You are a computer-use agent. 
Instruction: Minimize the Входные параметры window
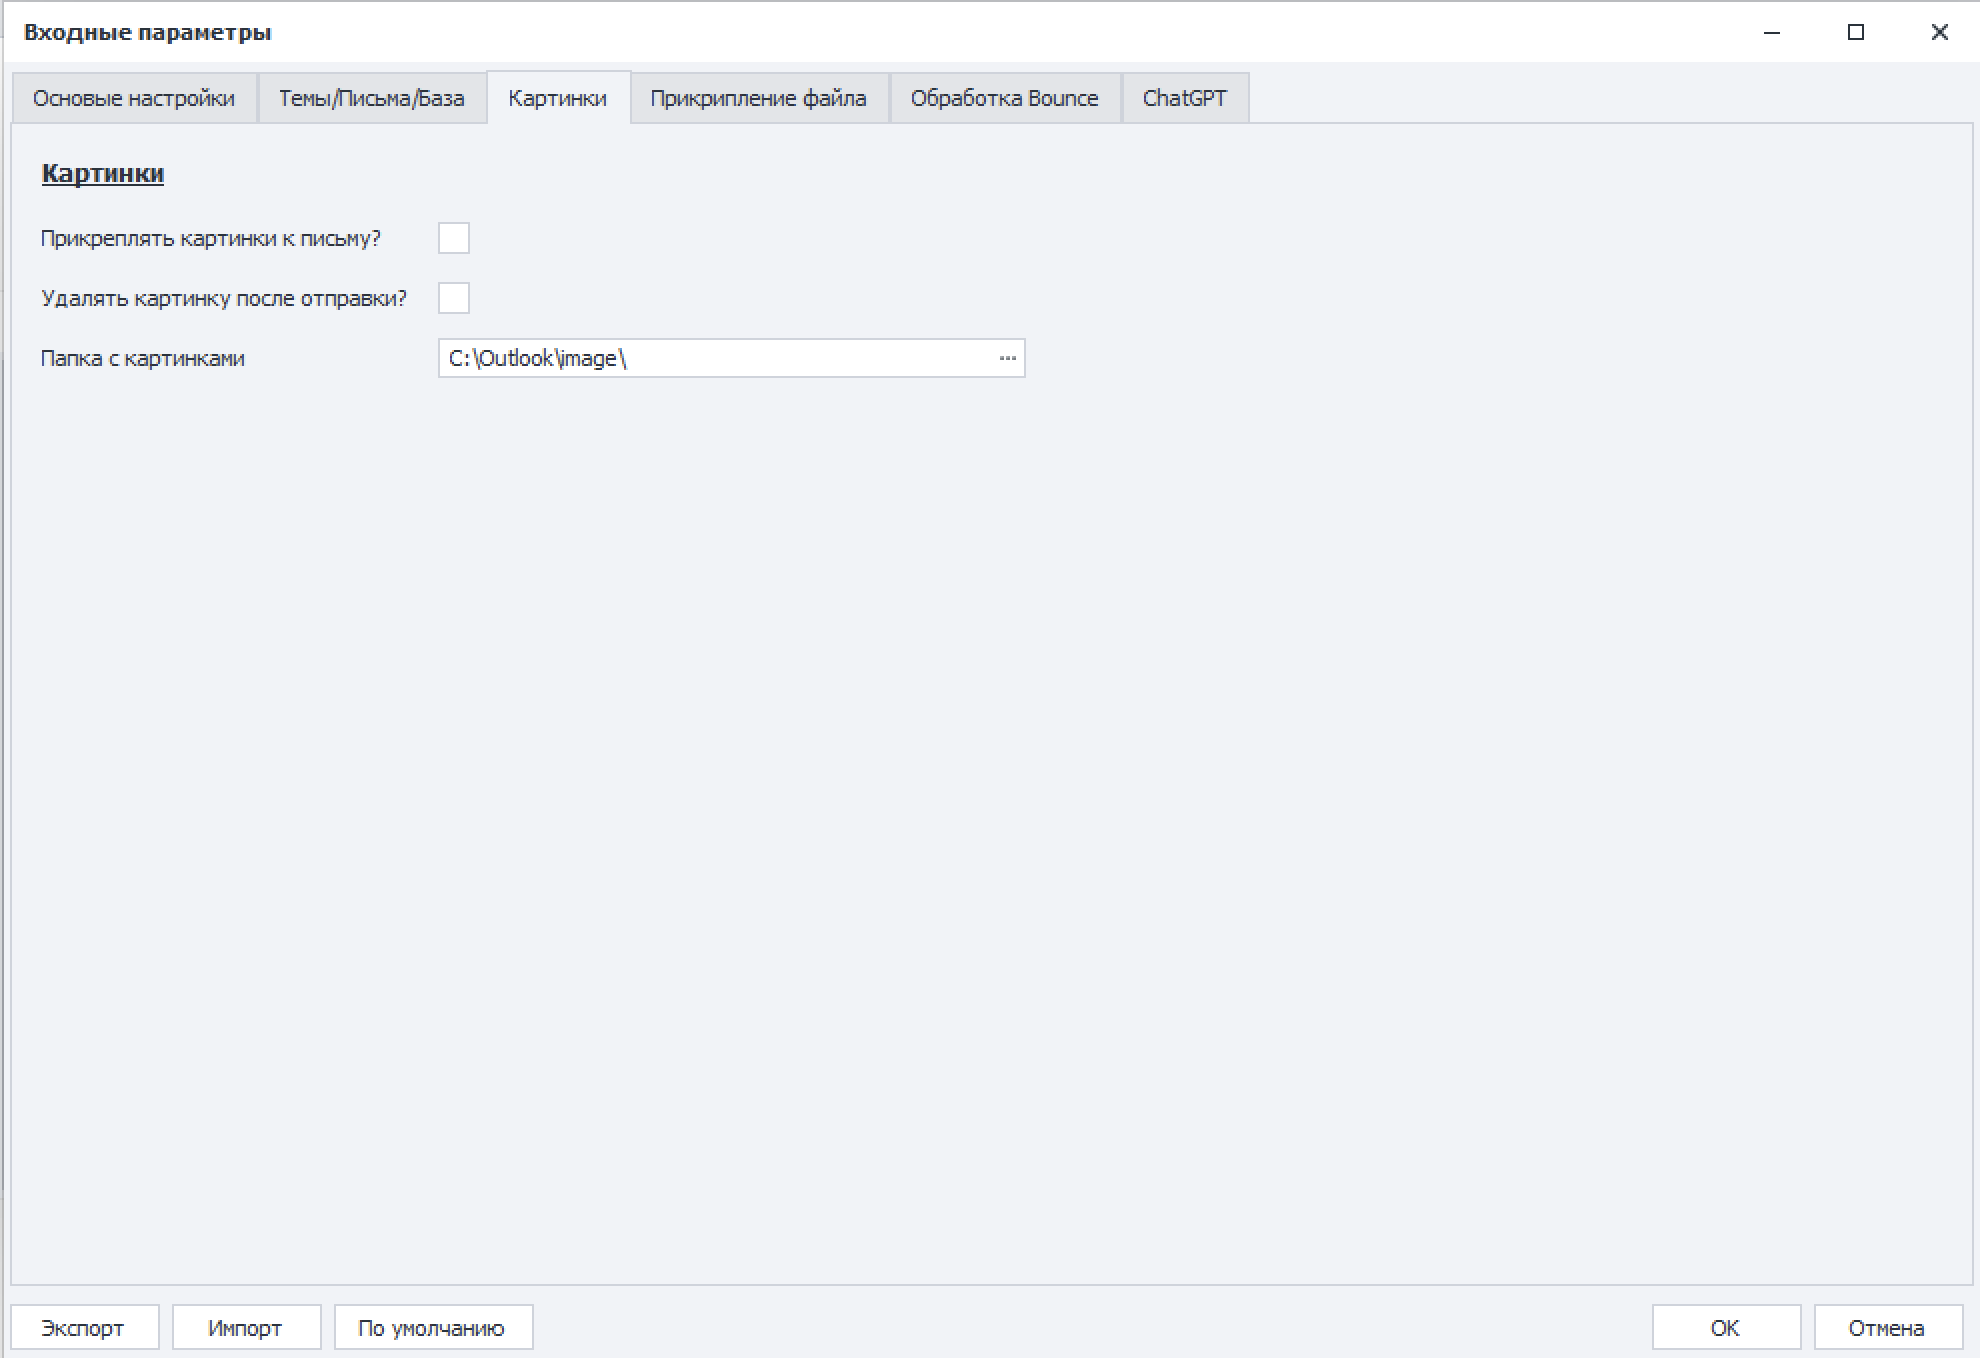point(1772,32)
